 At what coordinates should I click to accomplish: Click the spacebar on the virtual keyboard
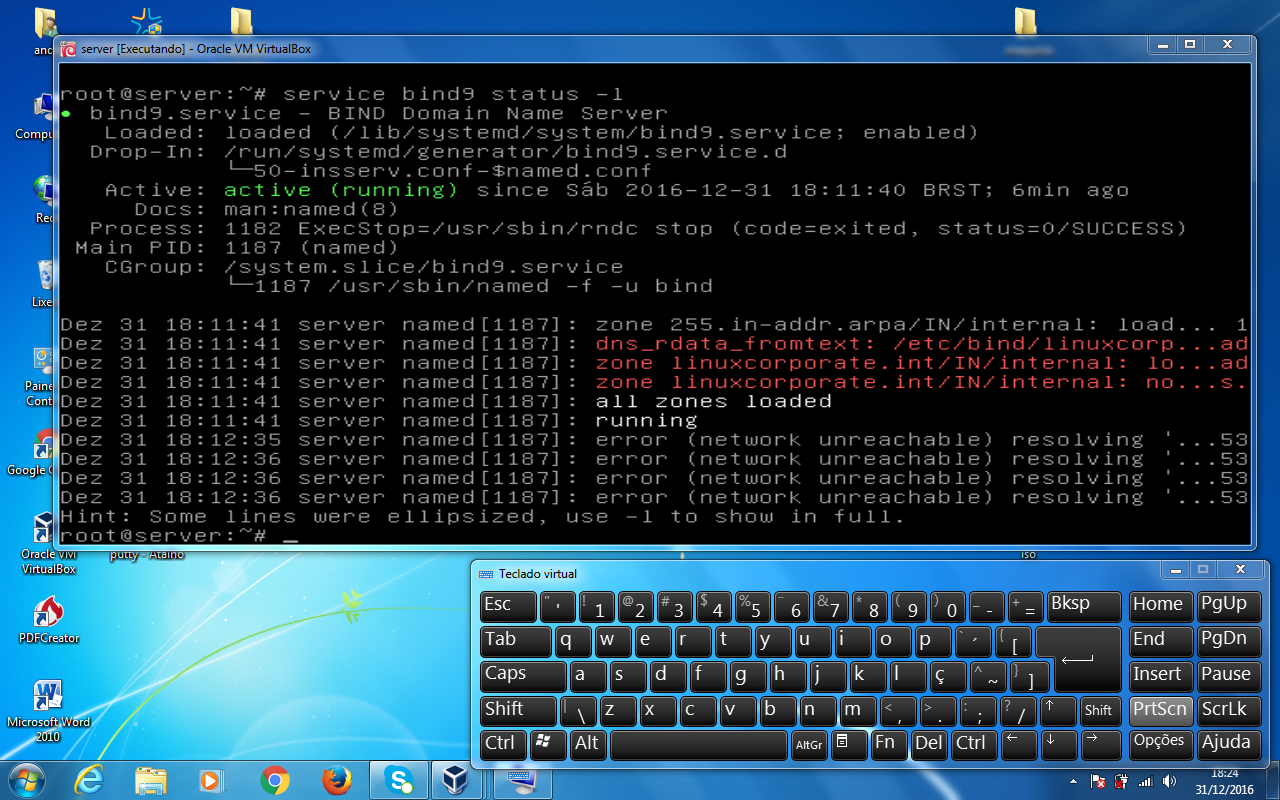[x=698, y=745]
